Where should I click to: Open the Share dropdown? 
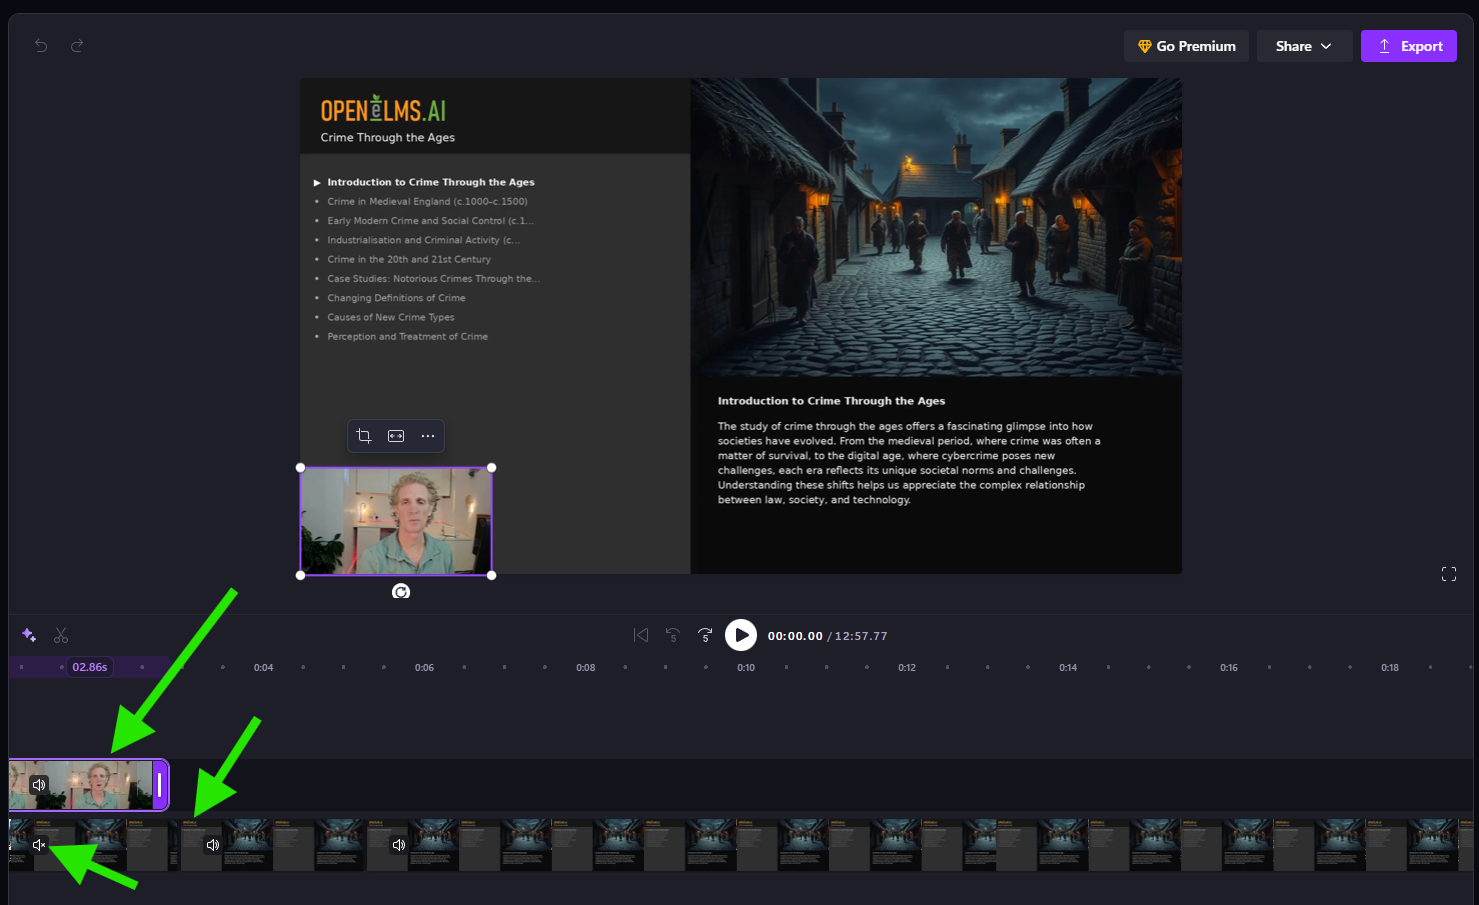click(x=1304, y=46)
